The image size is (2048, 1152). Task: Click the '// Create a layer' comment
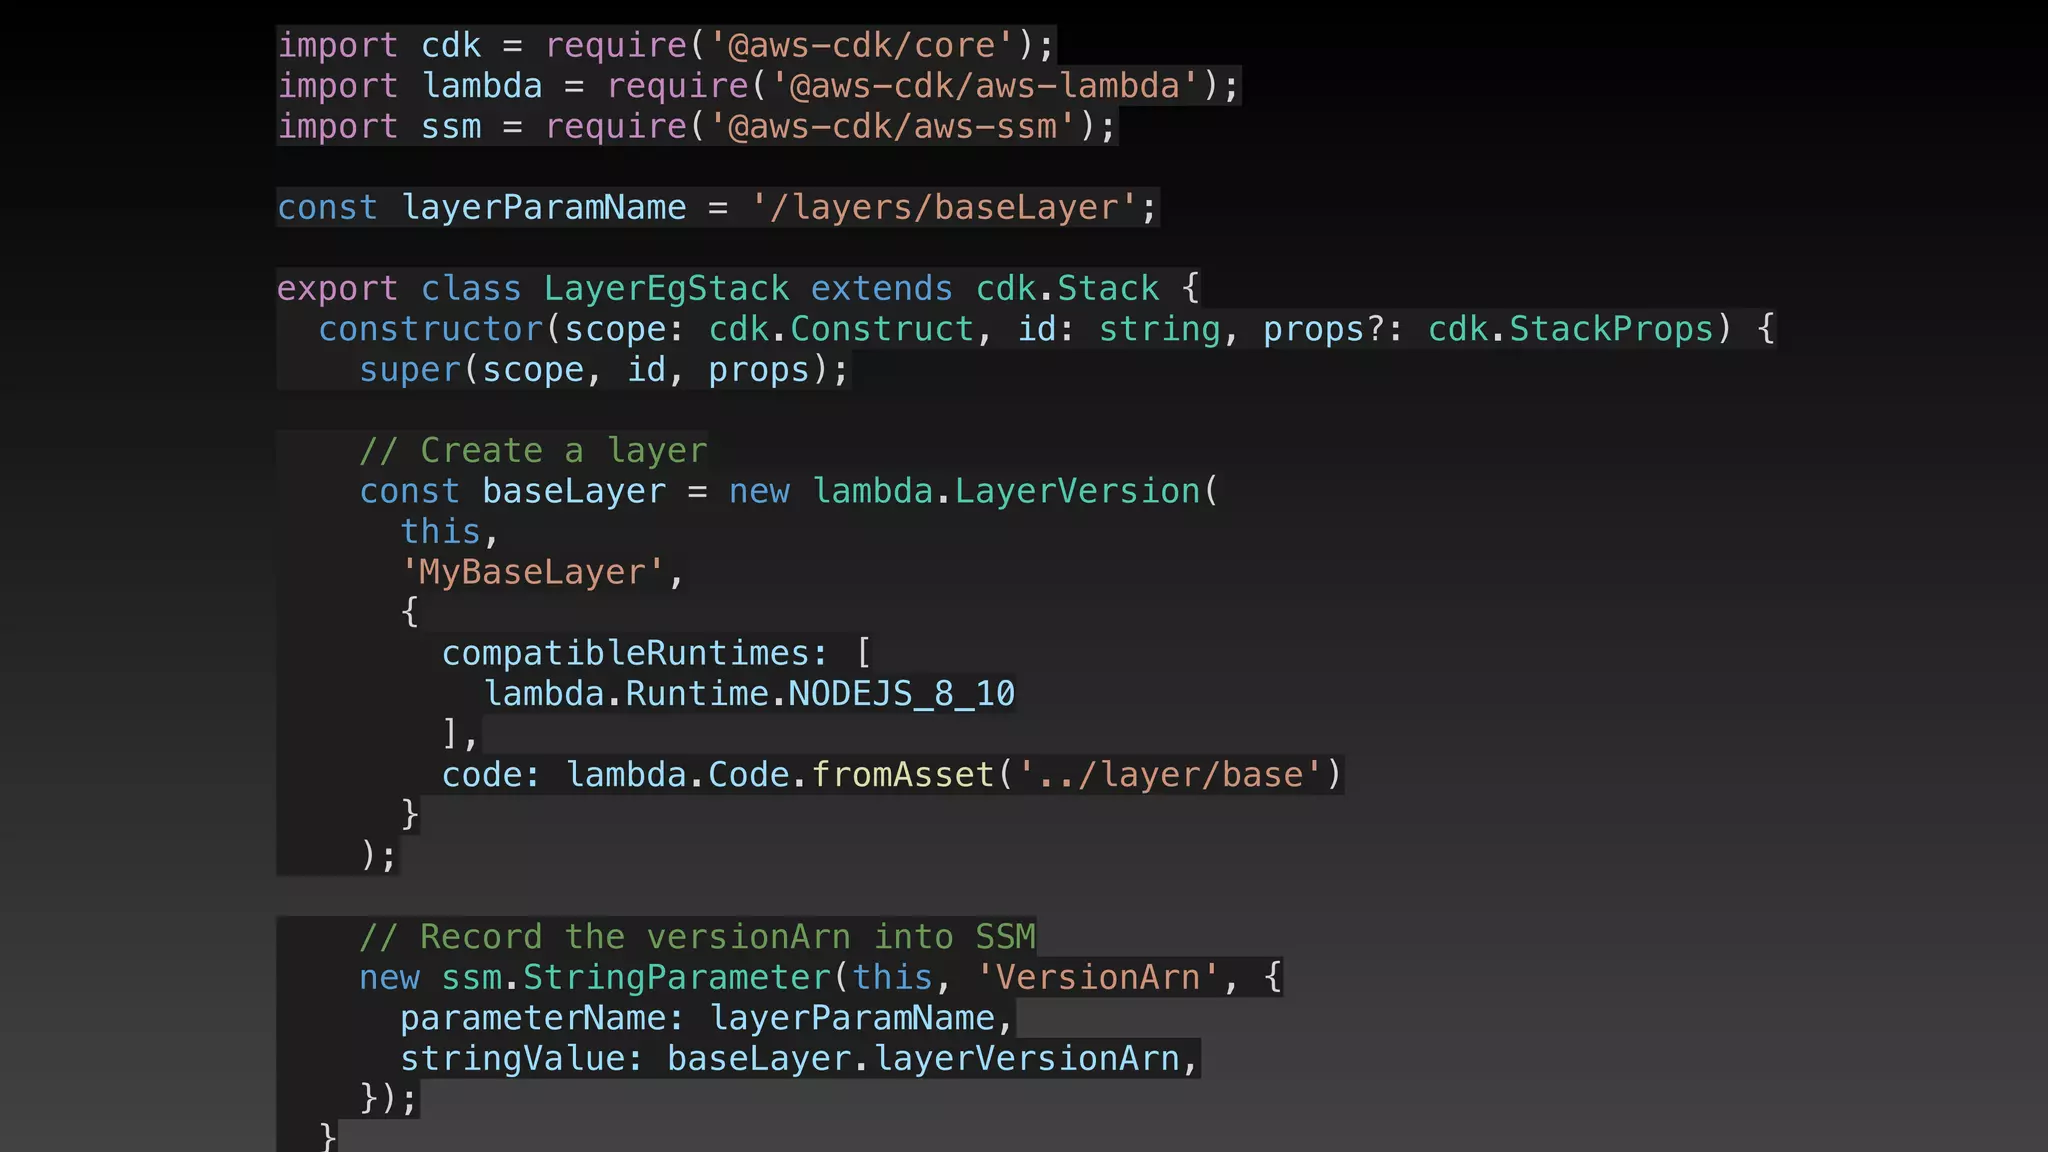pyautogui.click(x=533, y=451)
